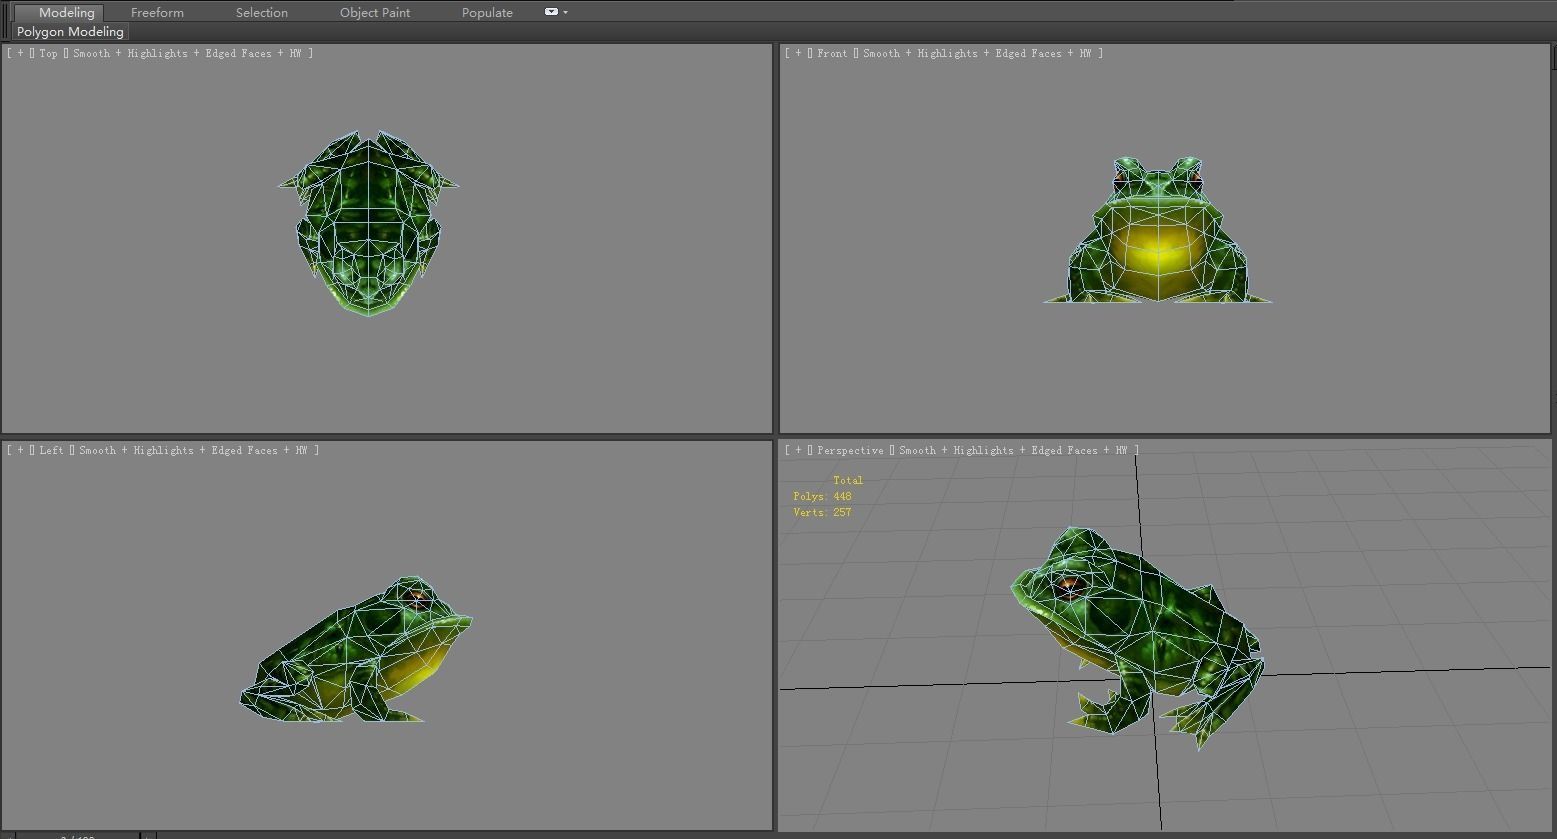Open the Freeform ribbon tab

click(x=157, y=12)
